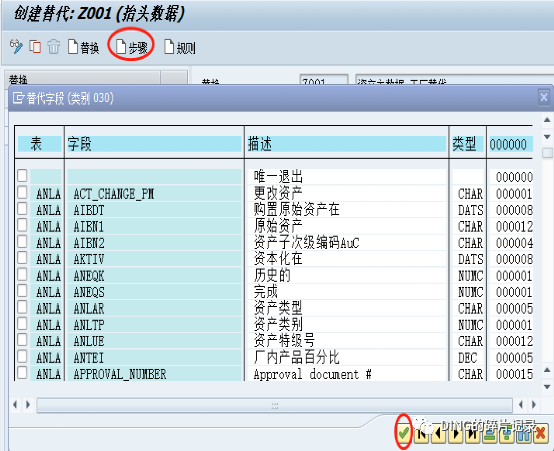
Task: Click the 购置原始资产在 description cell
Action: [347, 210]
